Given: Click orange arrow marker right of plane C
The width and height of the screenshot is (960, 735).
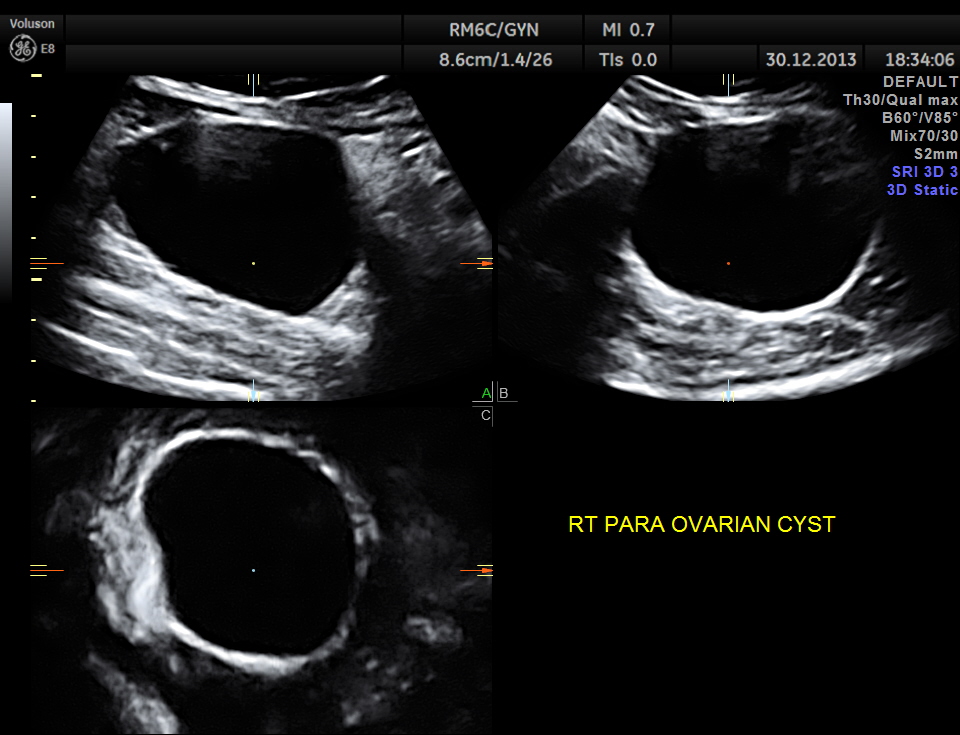Looking at the screenshot, I should 485,570.
